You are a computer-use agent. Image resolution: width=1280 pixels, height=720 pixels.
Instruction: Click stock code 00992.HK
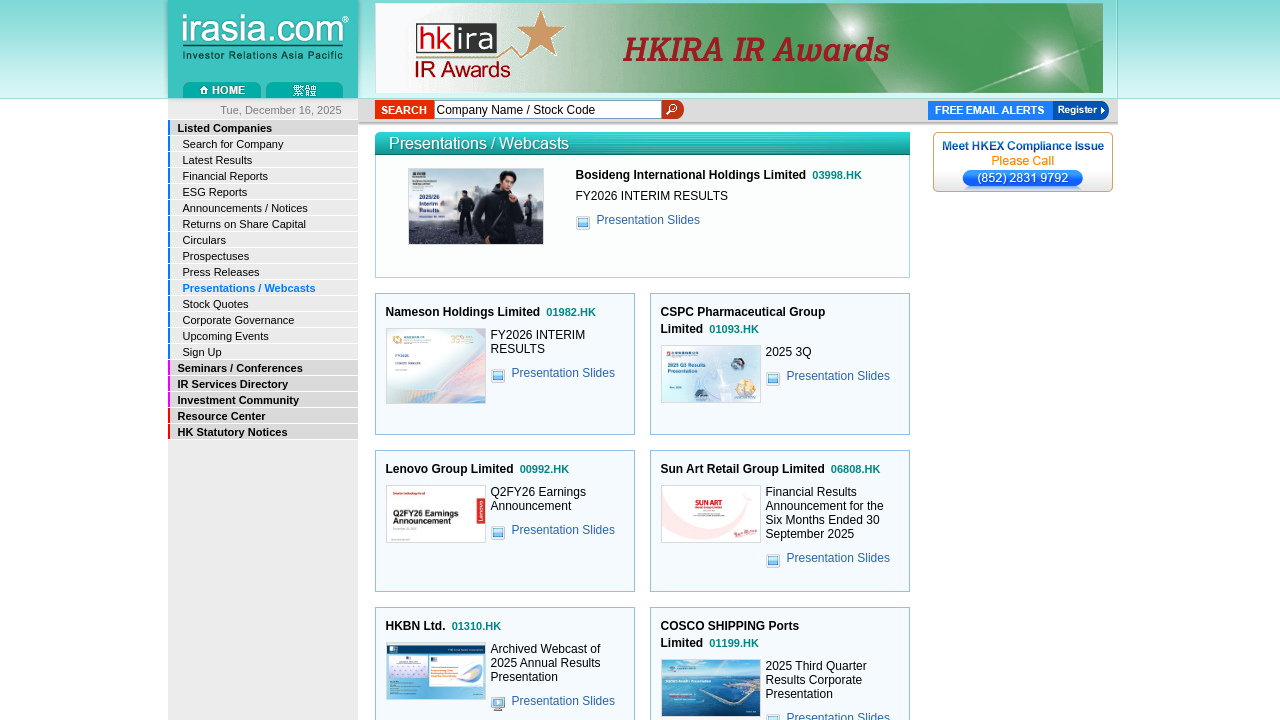pyautogui.click(x=544, y=469)
